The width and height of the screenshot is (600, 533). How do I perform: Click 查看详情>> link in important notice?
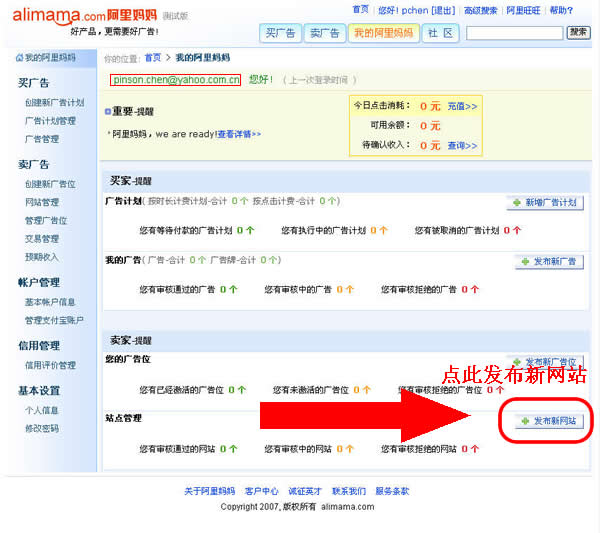[x=239, y=134]
